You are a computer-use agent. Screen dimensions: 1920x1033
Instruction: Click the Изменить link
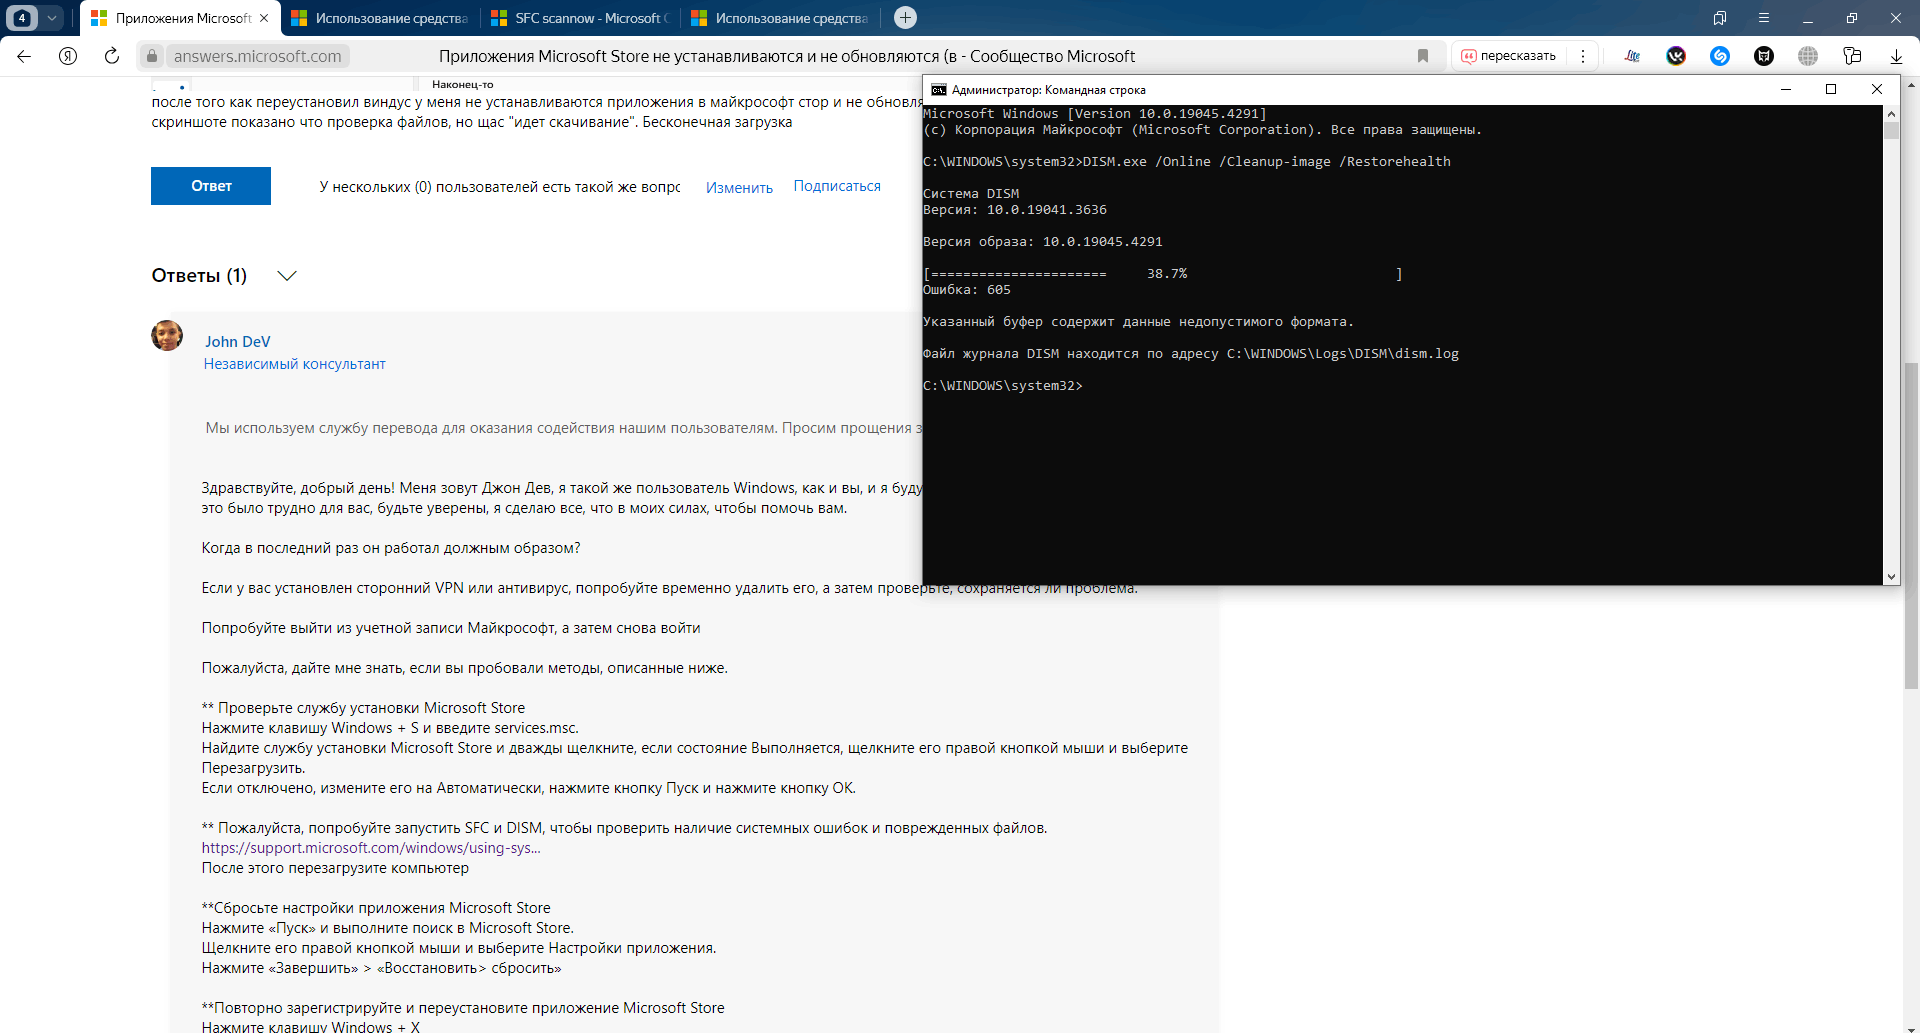[739, 188]
